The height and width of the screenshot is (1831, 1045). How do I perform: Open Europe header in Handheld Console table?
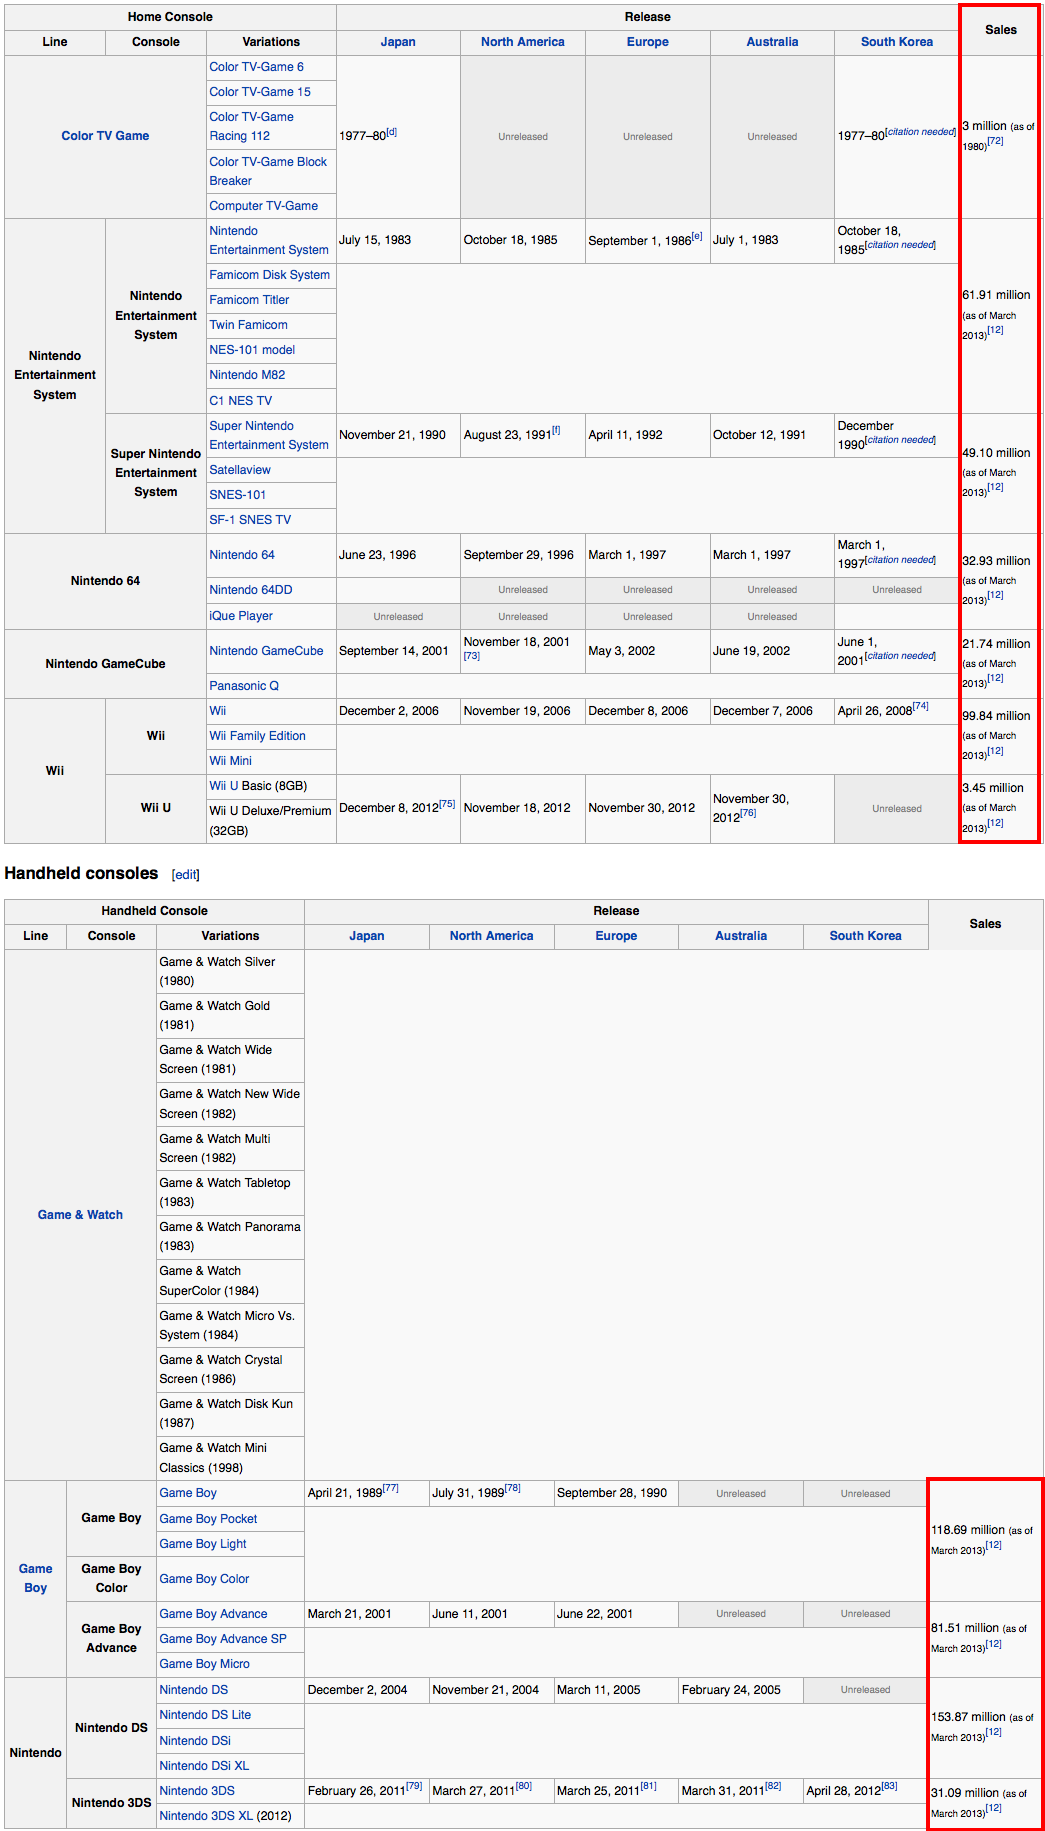616,936
